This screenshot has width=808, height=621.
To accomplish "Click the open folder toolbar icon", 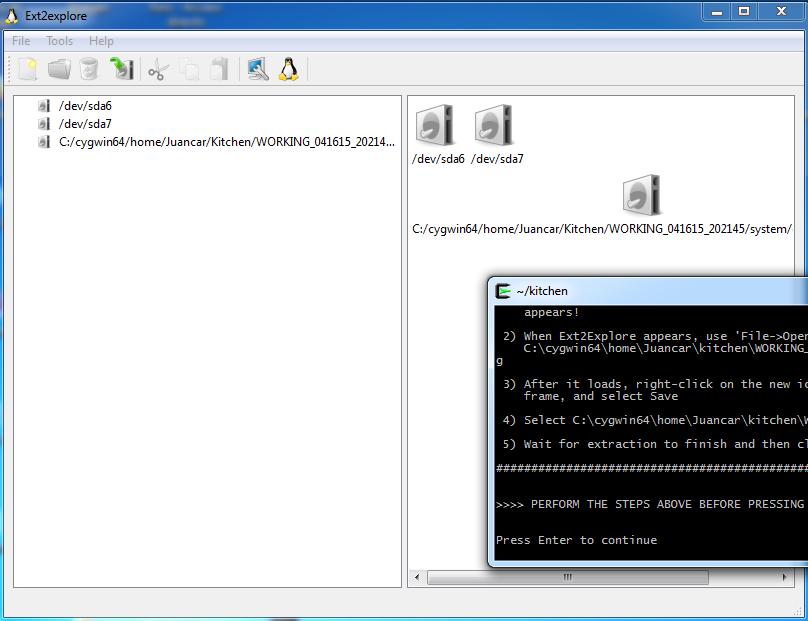I will [x=59, y=69].
